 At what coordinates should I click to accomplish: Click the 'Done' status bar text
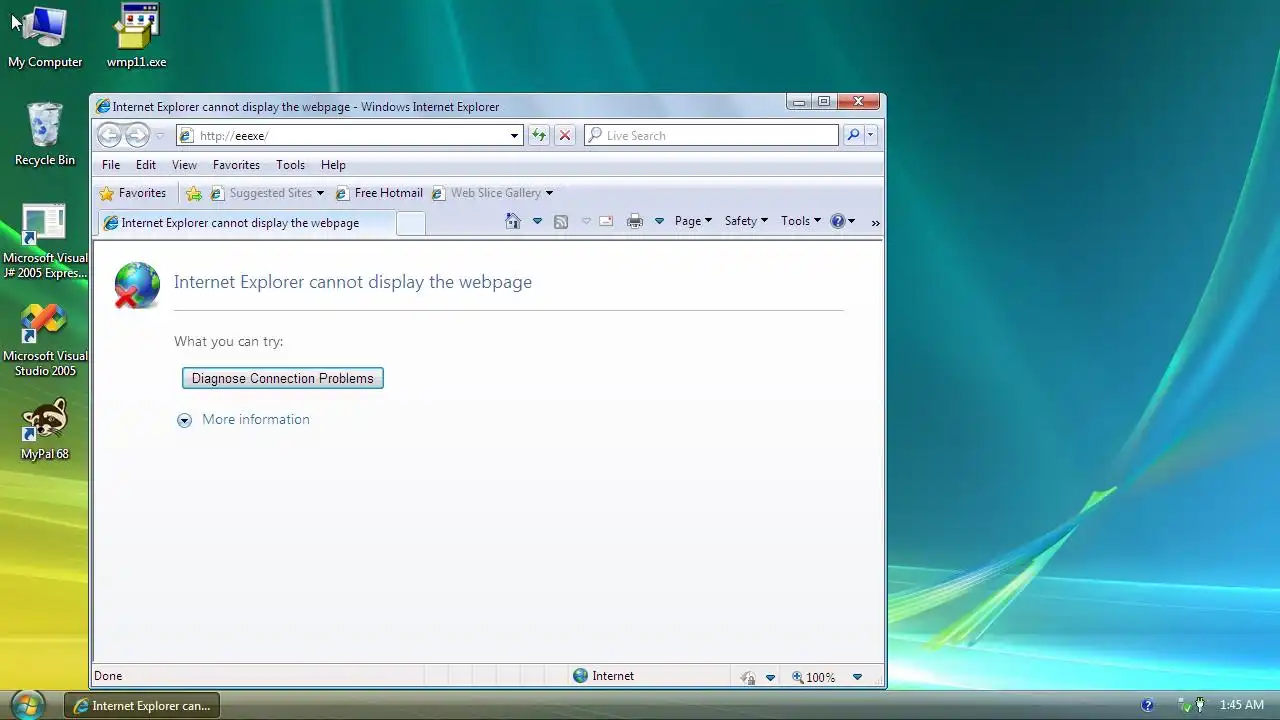(x=108, y=676)
